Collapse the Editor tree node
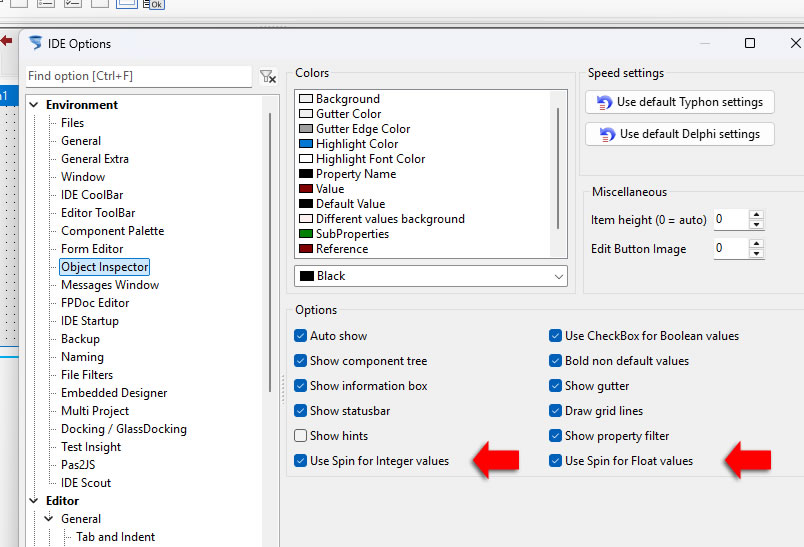The width and height of the screenshot is (804, 547). click(x=34, y=501)
